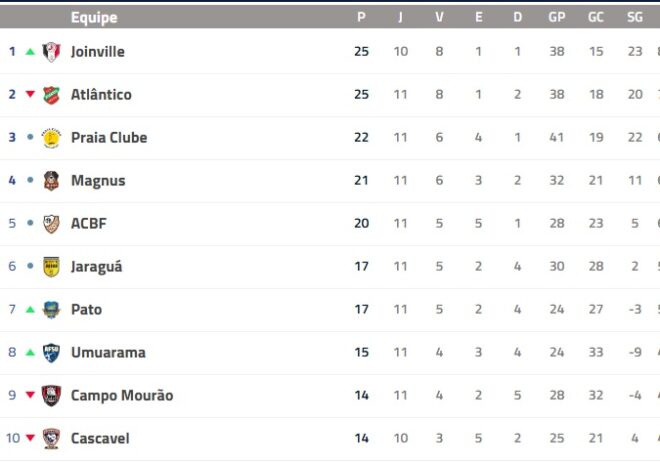This screenshot has width=660, height=462.
Task: Click the Pato team crest
Action: (x=51, y=310)
